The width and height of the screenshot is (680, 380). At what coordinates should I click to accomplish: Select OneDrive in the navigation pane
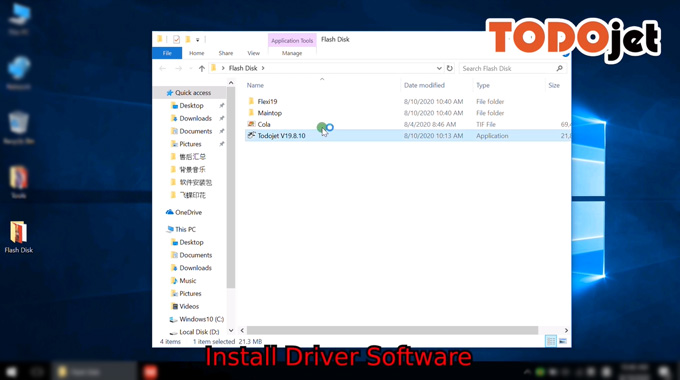pos(188,212)
